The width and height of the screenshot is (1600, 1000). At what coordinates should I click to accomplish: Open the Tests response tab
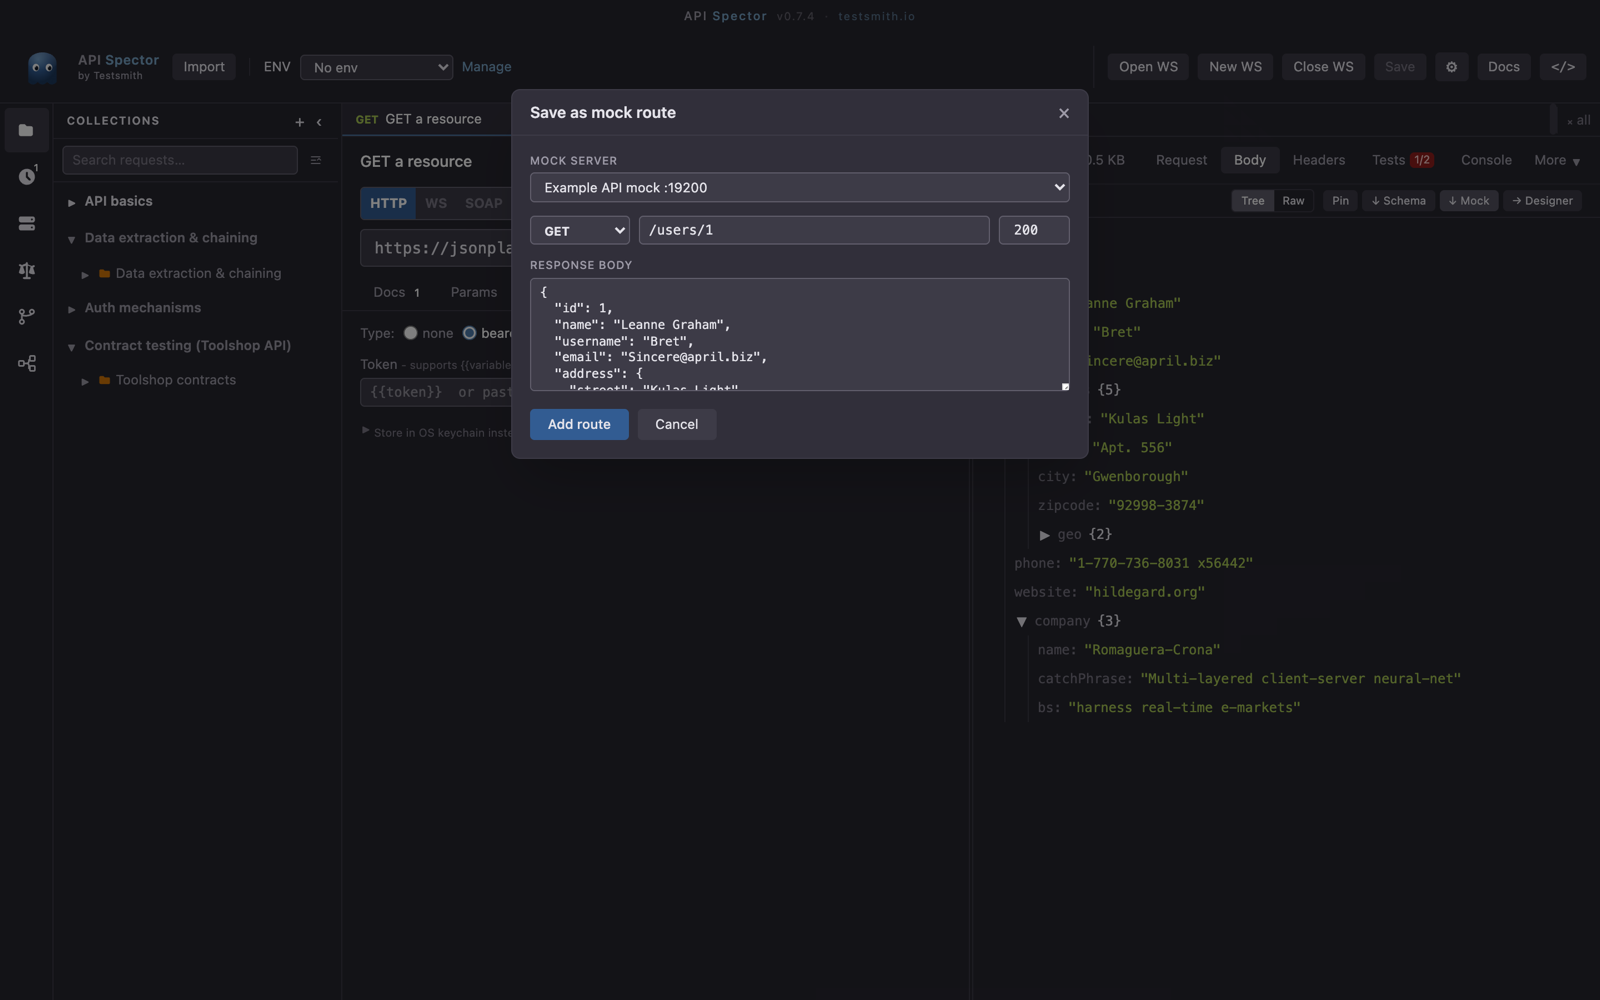tap(1402, 160)
